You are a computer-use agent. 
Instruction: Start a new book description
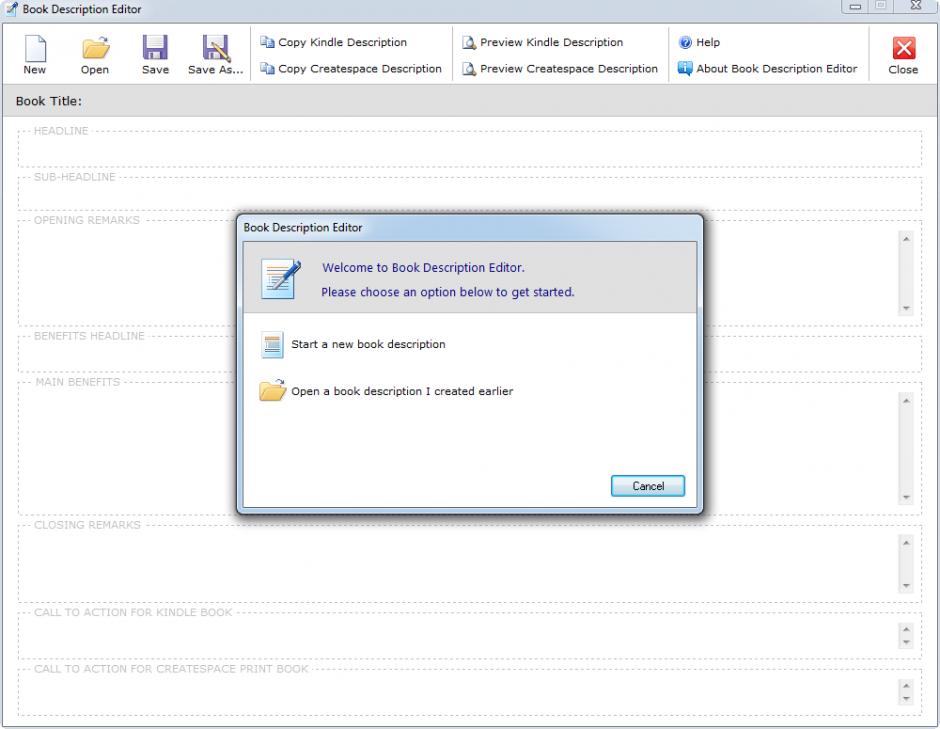(353, 344)
